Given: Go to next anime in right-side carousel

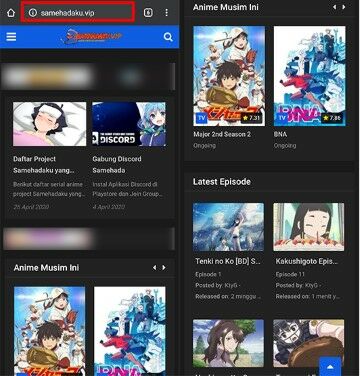Looking at the screenshot, I should (x=344, y=7).
